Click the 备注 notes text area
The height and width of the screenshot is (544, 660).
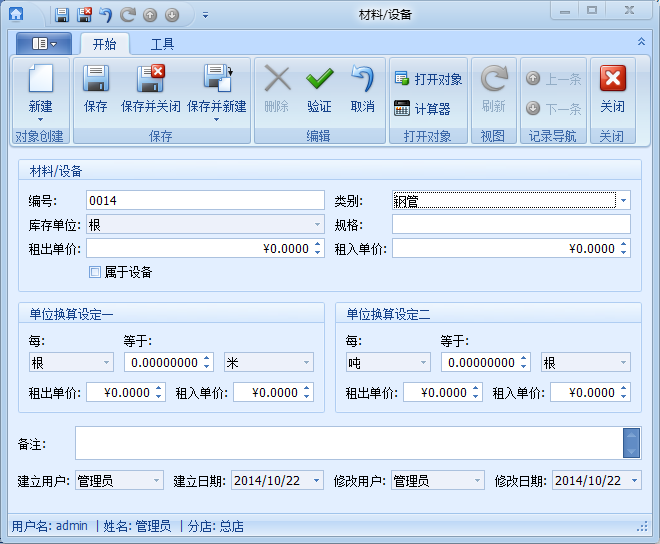pos(349,443)
